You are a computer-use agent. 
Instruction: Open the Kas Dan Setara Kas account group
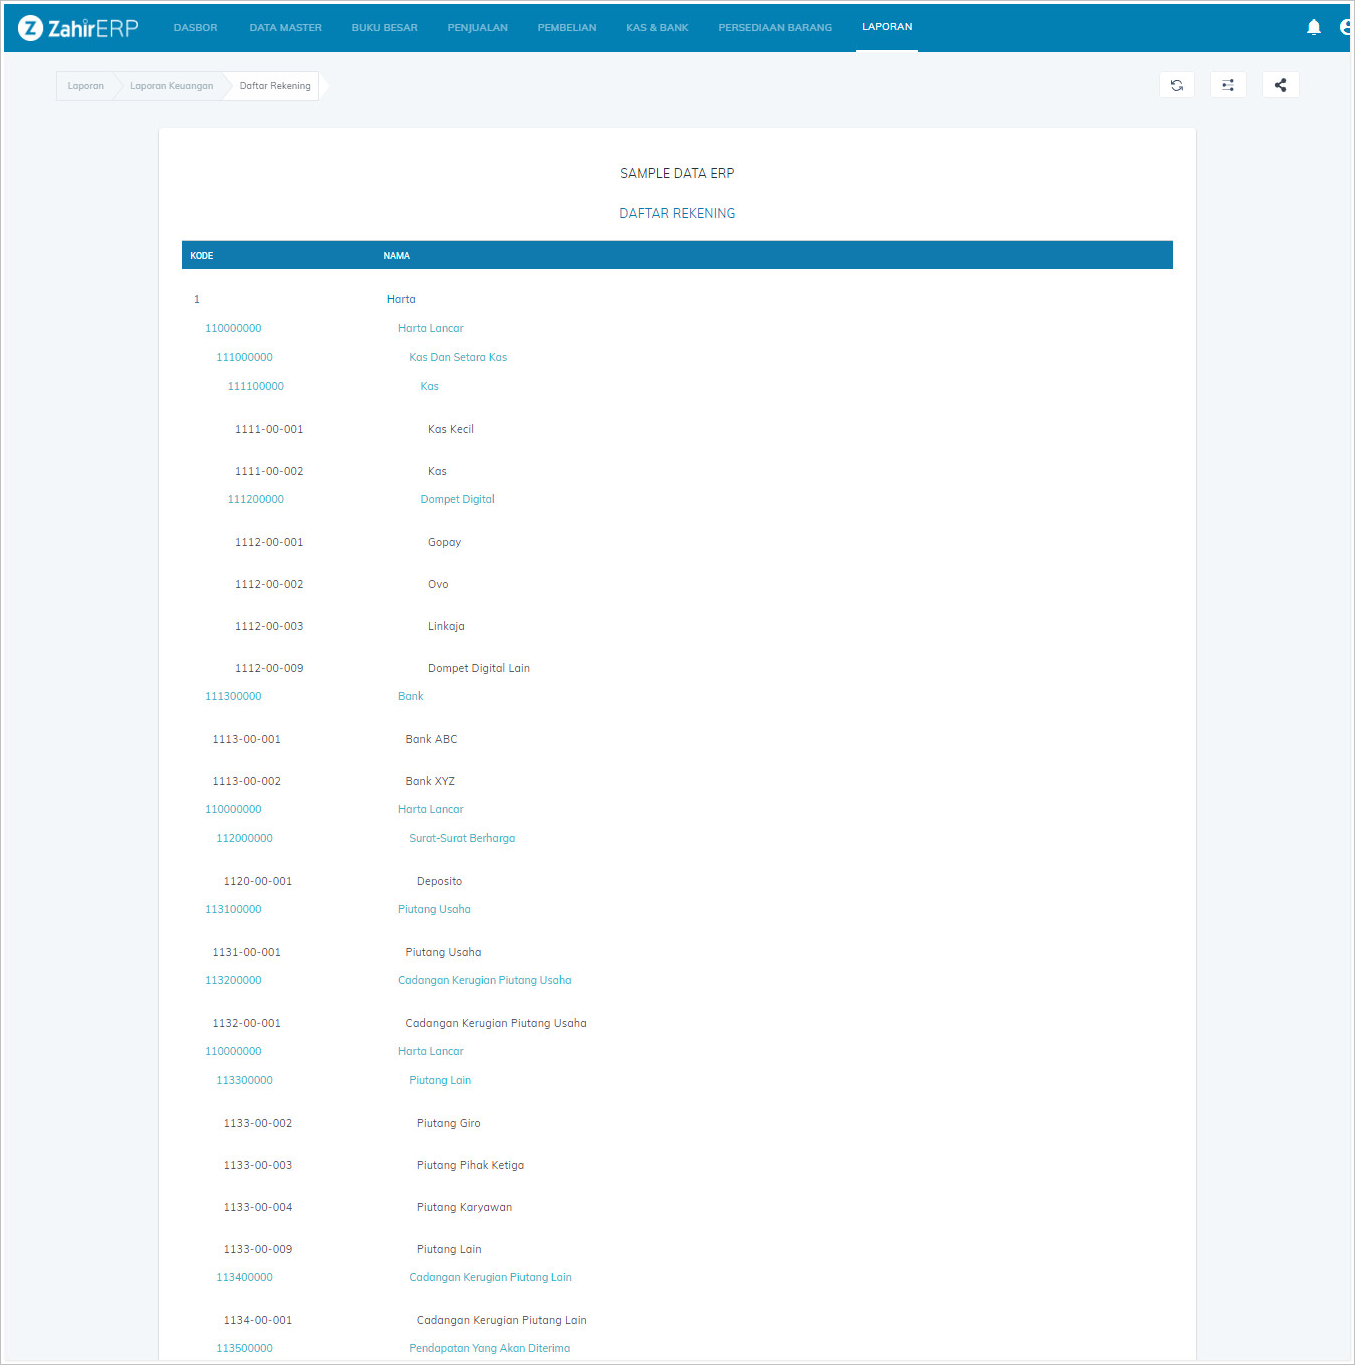pyautogui.click(x=457, y=357)
